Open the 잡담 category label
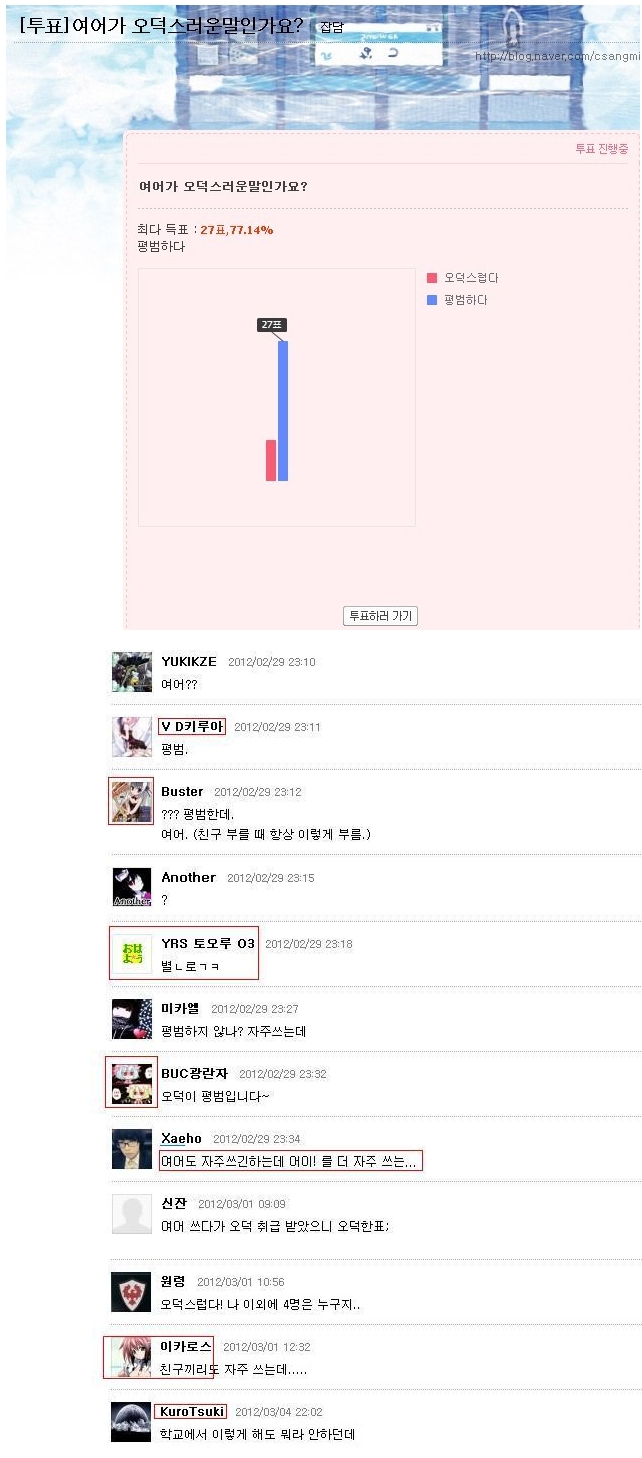The width and height of the screenshot is (642, 1458). pyautogui.click(x=331, y=28)
